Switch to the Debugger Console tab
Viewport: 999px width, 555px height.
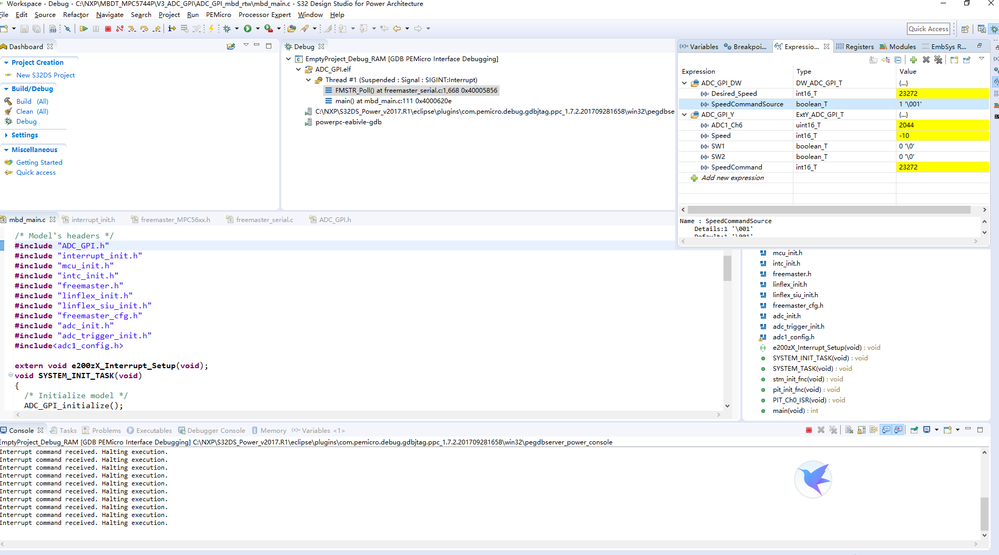[212, 431]
